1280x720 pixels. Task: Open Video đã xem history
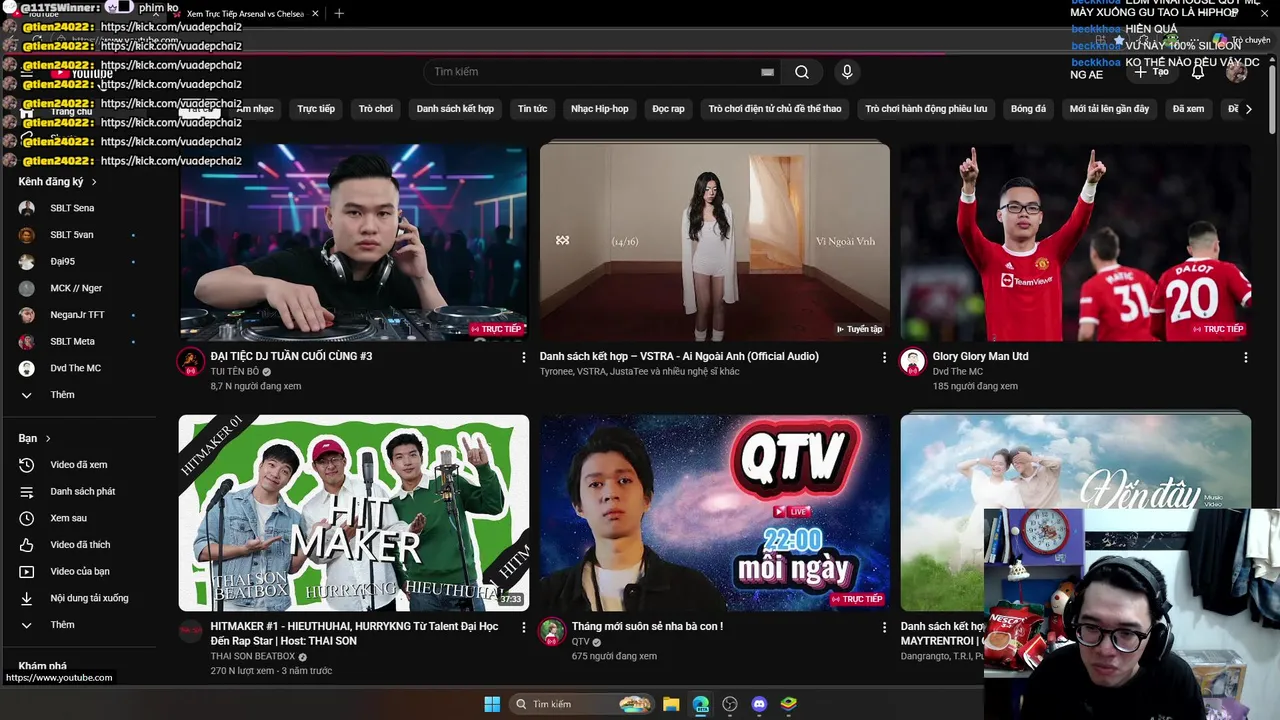[x=80, y=465]
